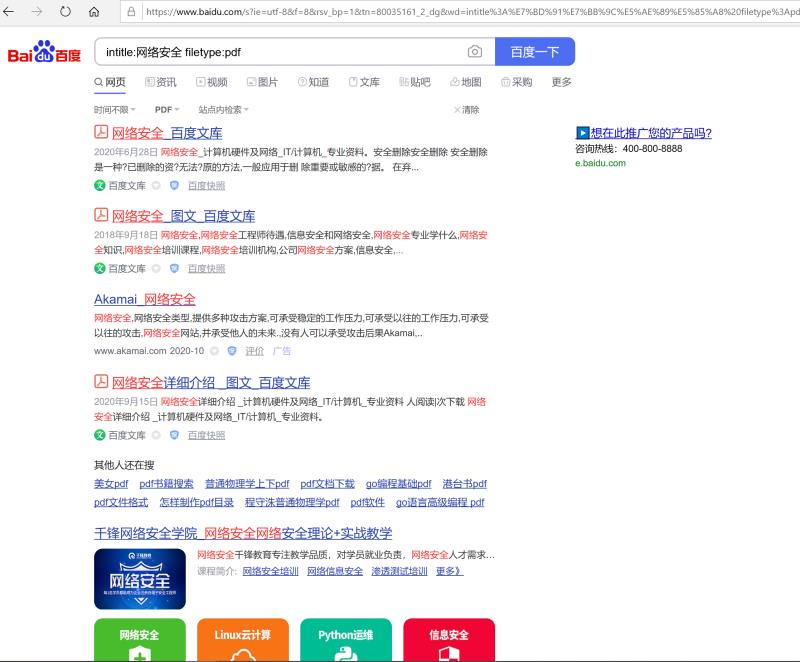800x662 pixels.
Task: Switch to the 采购 tab
Action: 516,82
